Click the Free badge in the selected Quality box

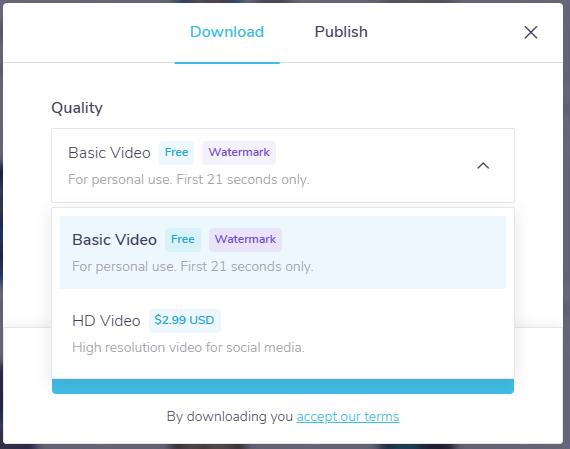pyautogui.click(x=176, y=153)
